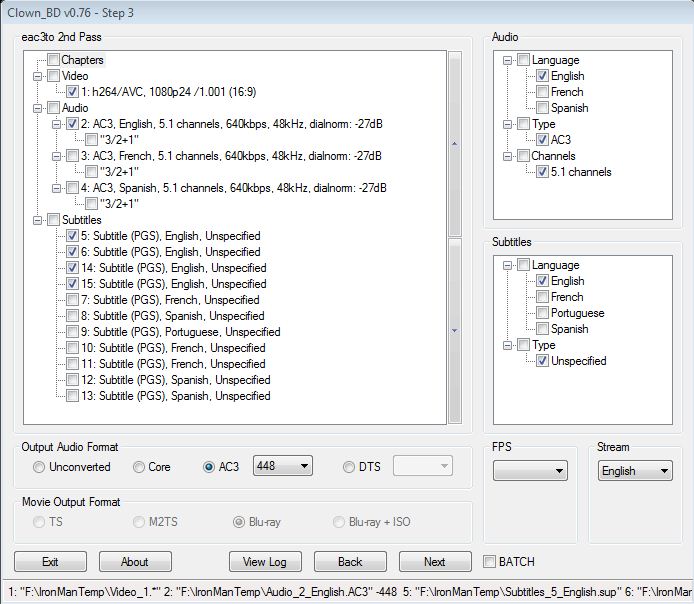This screenshot has width=694, height=604.
Task: Check audio track 4 AC3 Spanish checkbox
Action: (72, 188)
